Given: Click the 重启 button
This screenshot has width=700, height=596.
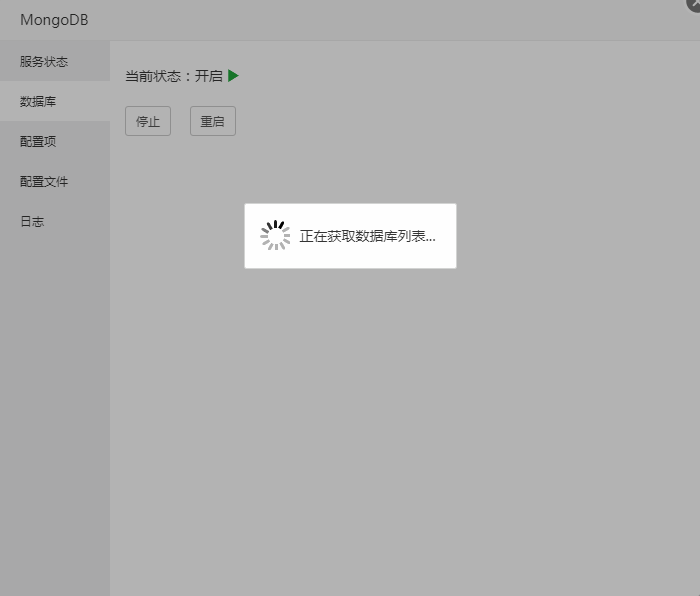Looking at the screenshot, I should point(213,121).
